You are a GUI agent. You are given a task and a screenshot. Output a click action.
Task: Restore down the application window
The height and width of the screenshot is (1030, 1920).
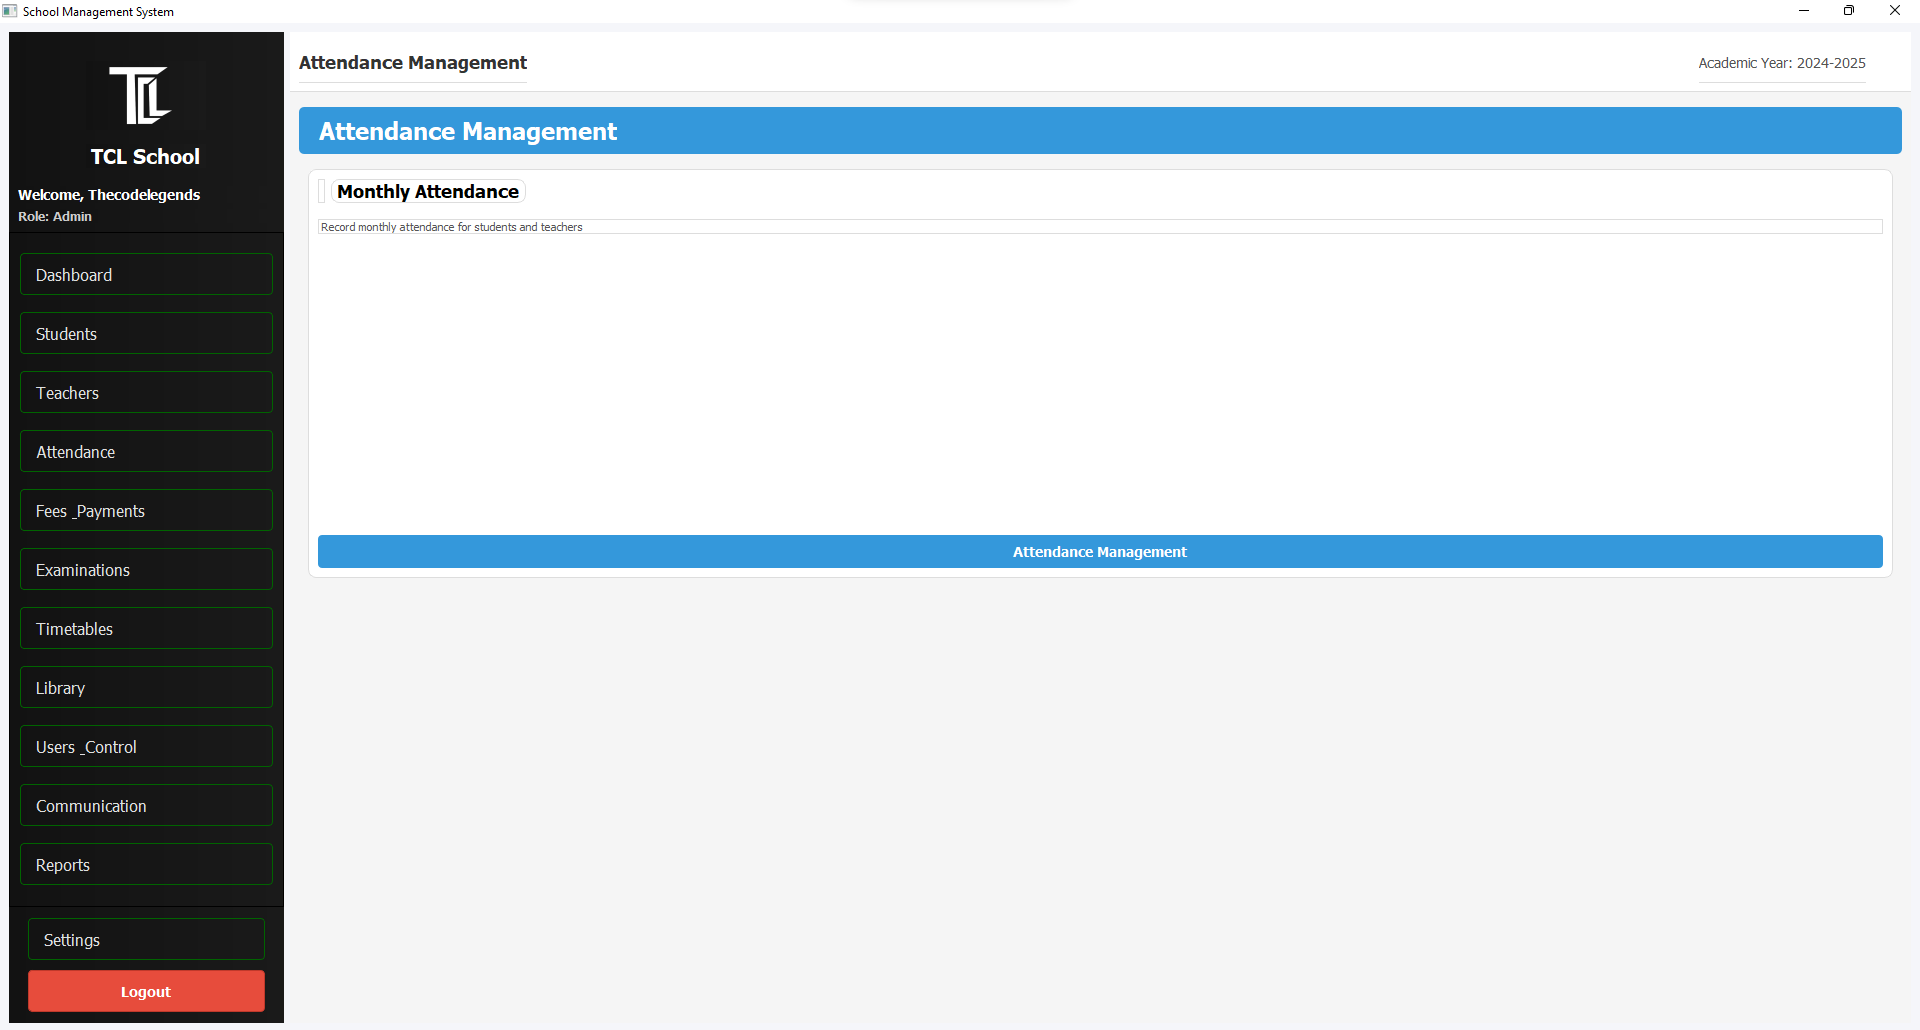click(1849, 11)
